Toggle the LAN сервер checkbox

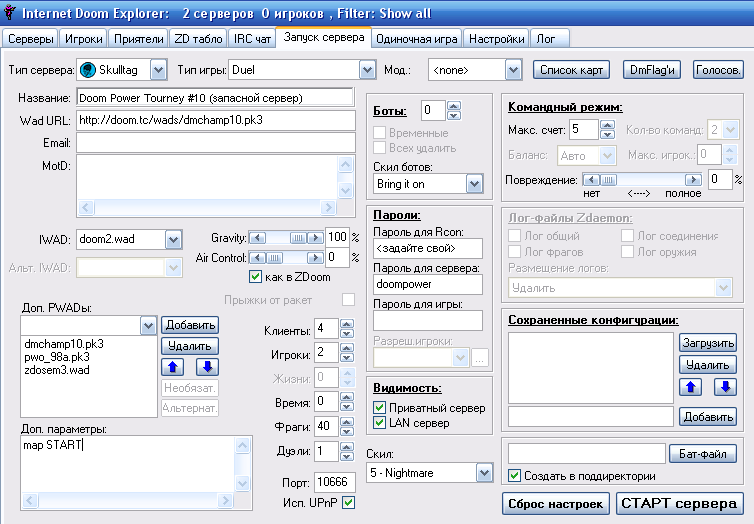point(379,423)
